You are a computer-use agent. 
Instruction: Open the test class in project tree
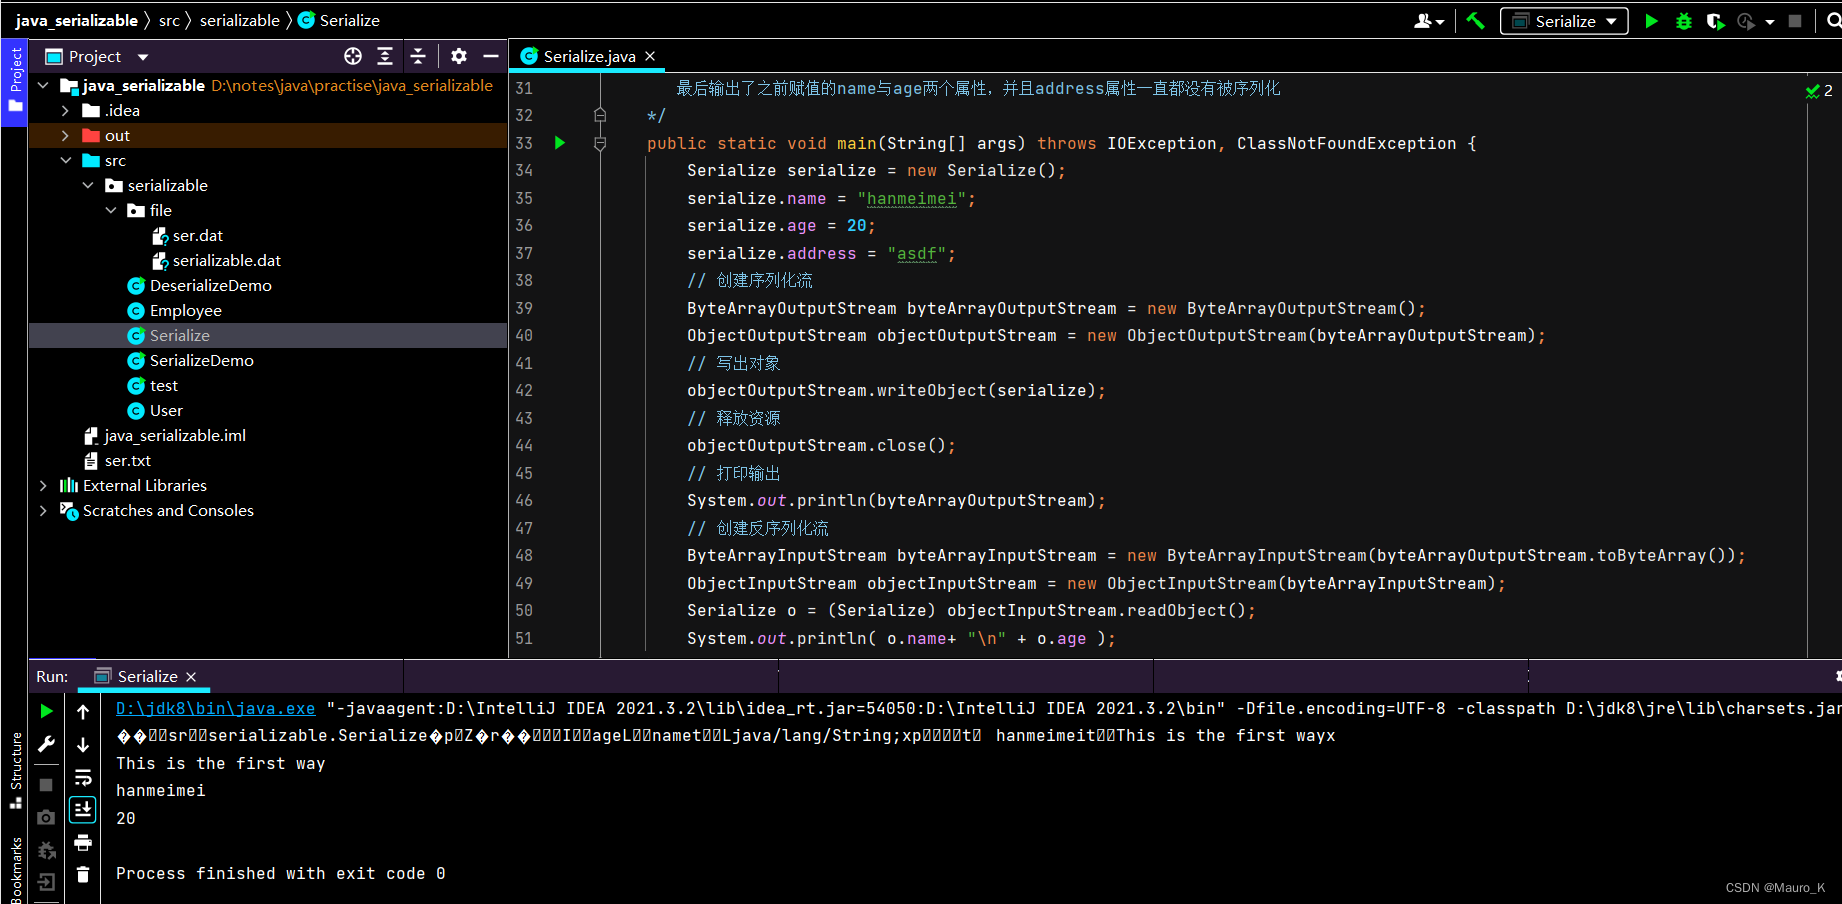point(153,386)
